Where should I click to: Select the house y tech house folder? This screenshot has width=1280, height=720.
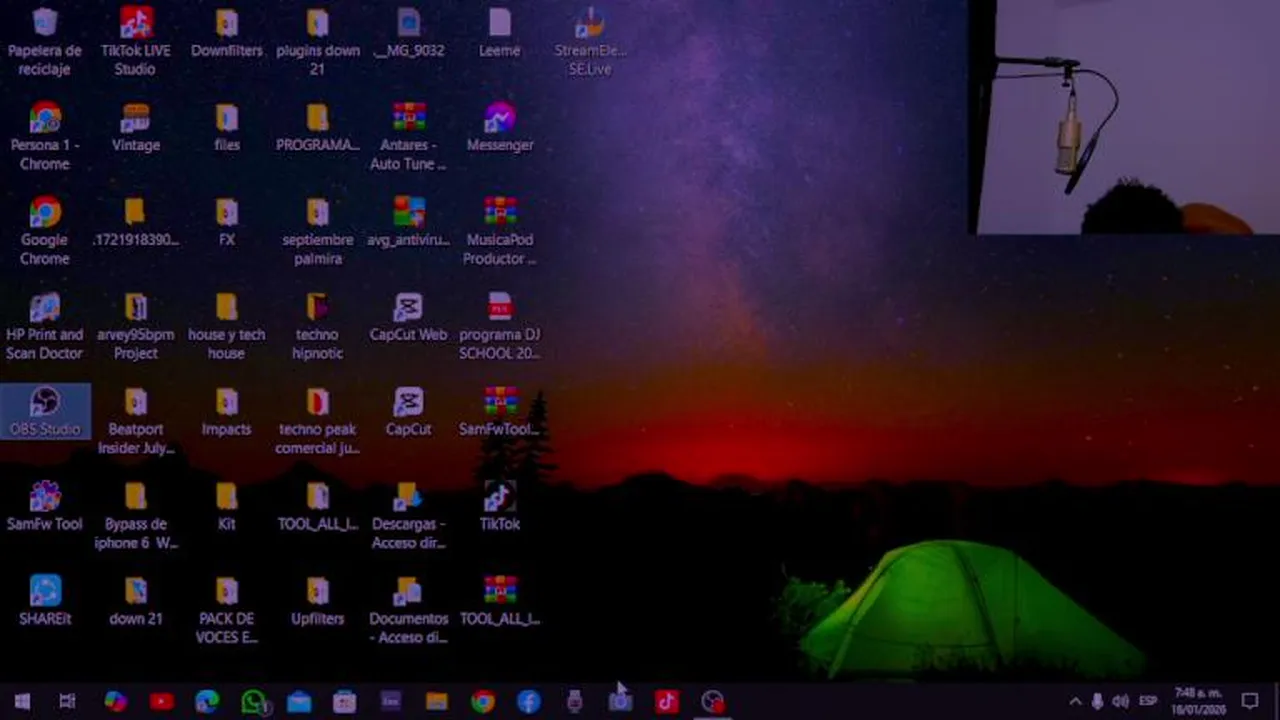[x=227, y=326]
